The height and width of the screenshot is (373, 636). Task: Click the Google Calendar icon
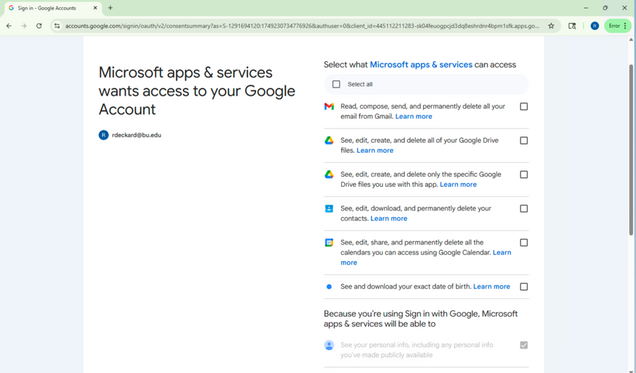(329, 243)
